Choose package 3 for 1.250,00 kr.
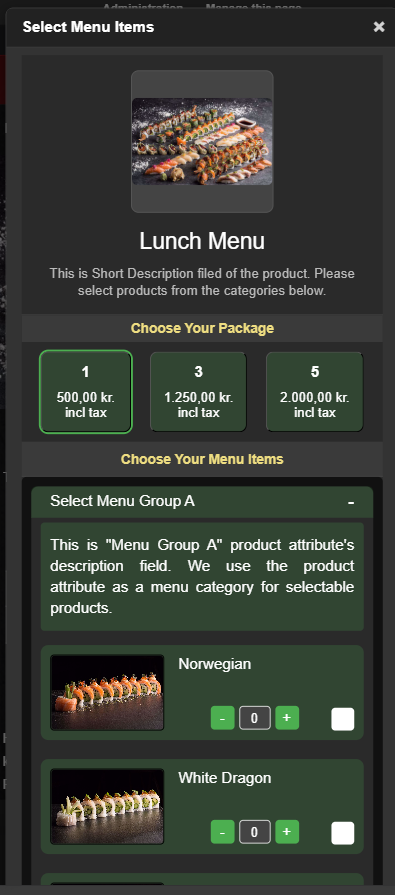 (198, 392)
